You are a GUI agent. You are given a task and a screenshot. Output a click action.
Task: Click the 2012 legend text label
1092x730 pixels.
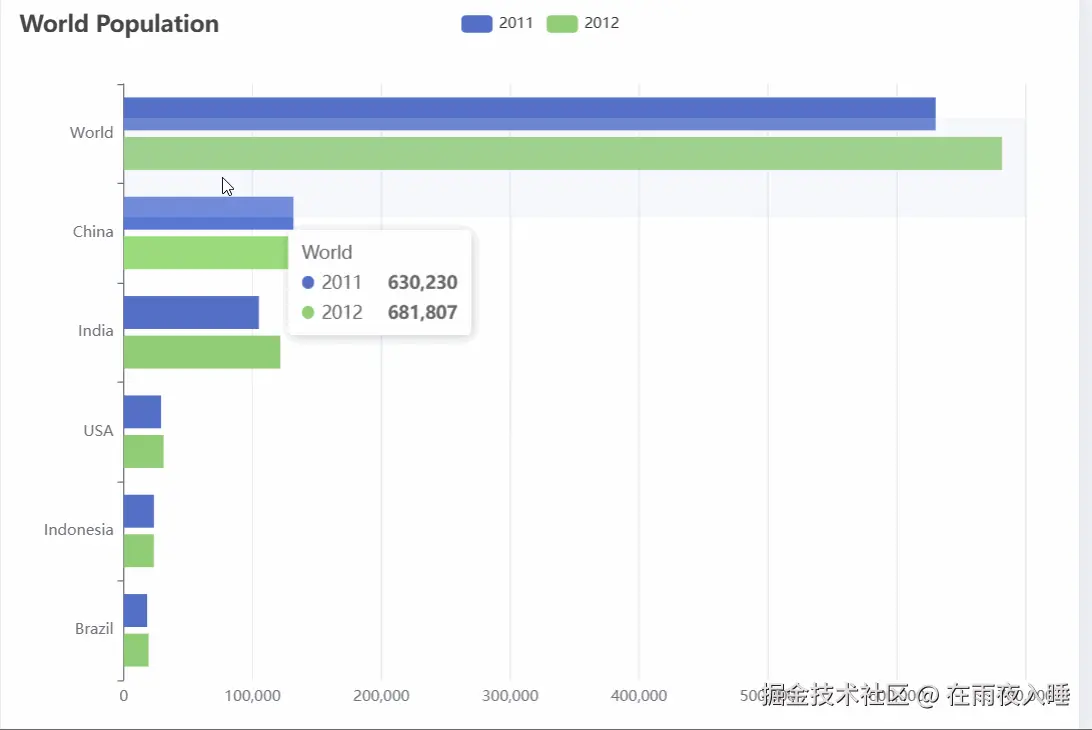pos(602,23)
